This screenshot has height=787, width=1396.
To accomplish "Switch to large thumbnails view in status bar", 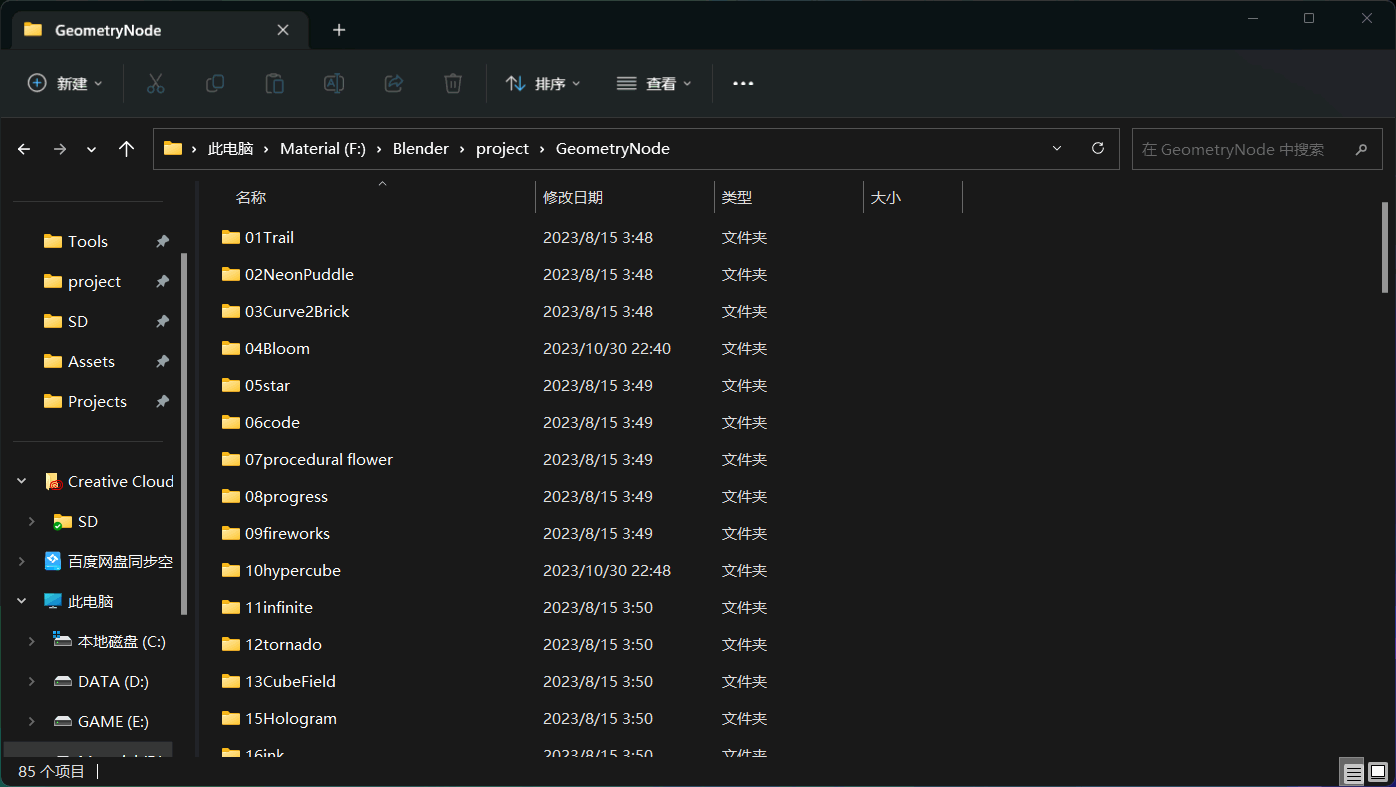I will pos(1378,772).
